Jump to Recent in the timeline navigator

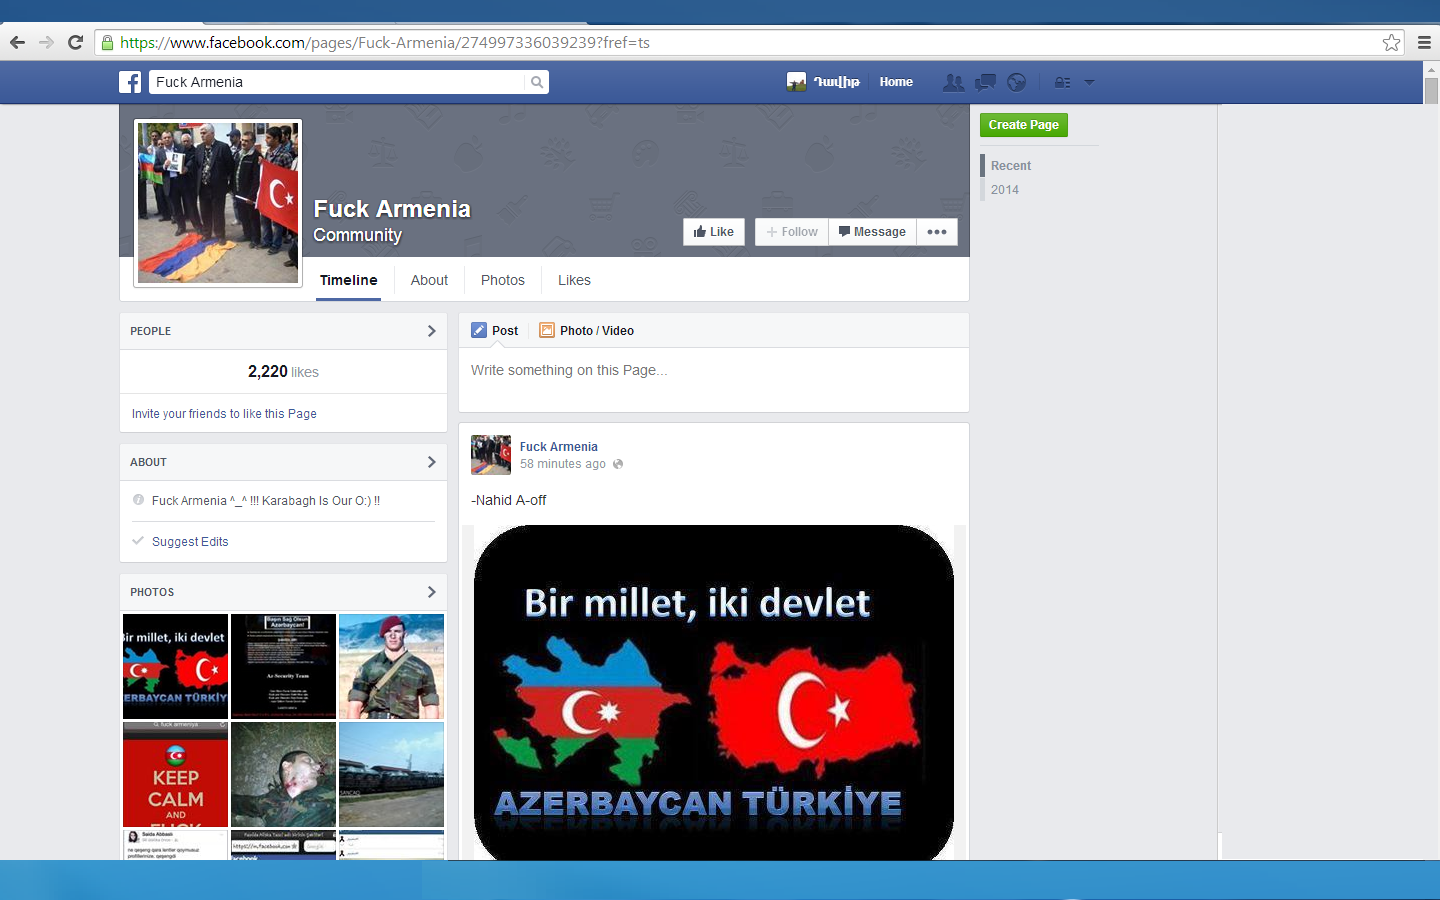(x=1011, y=166)
